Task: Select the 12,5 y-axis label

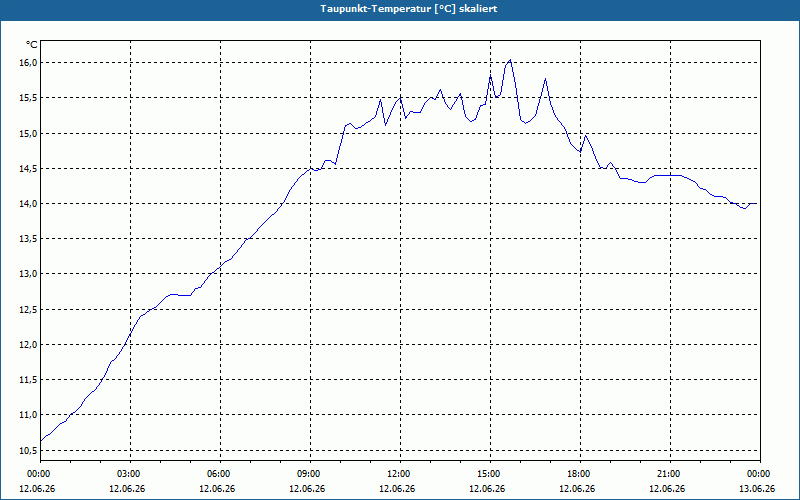Action: point(29,310)
